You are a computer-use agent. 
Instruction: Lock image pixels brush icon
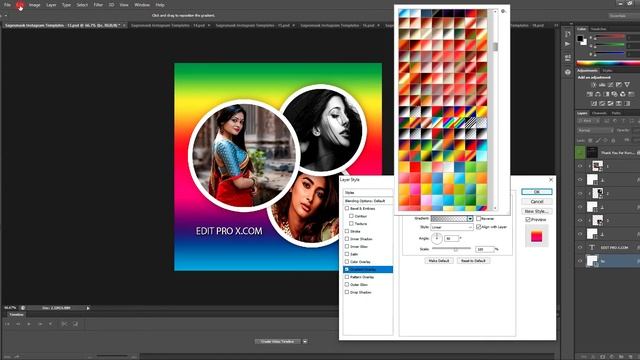[598, 140]
